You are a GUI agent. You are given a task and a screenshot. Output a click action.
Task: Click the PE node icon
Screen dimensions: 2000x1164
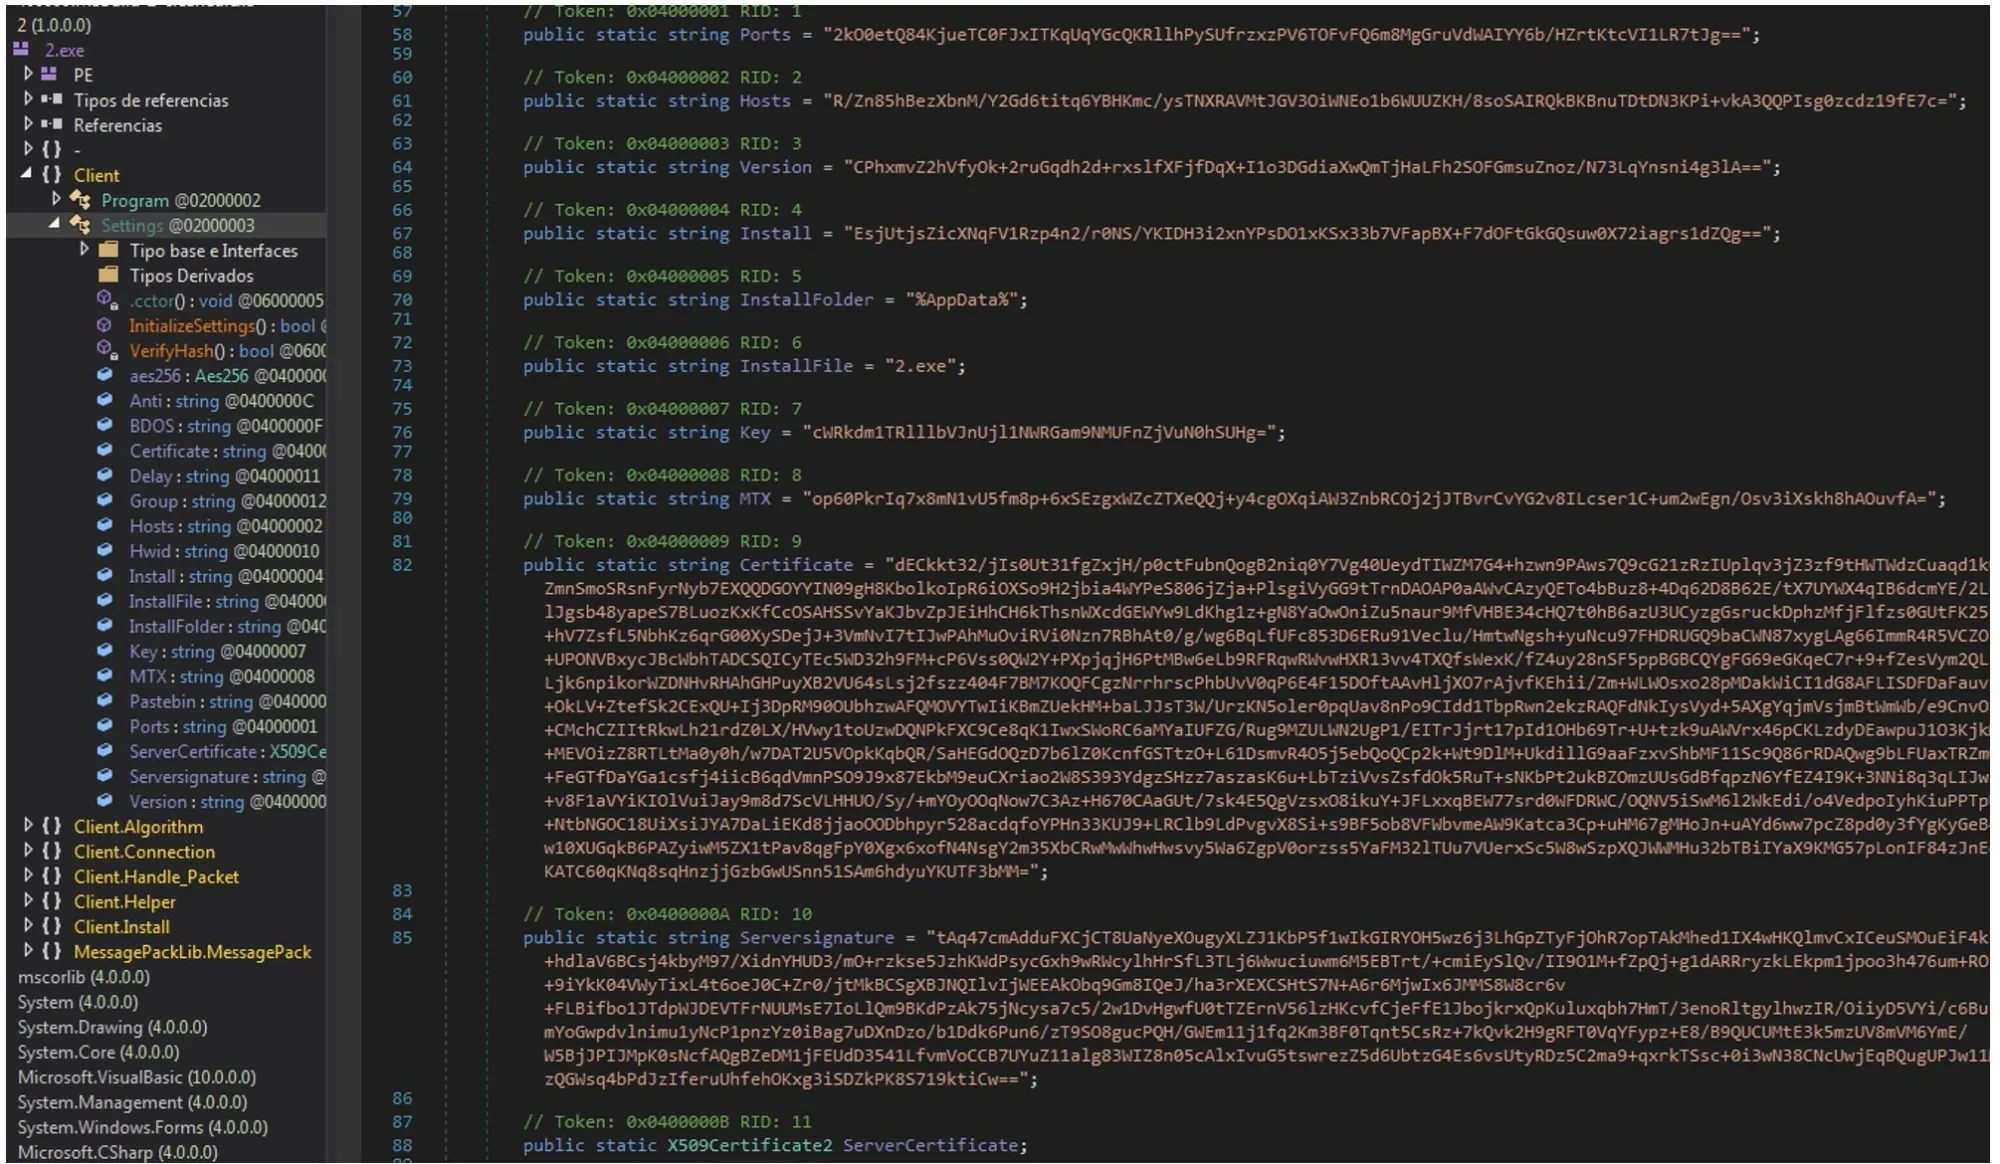pyautogui.click(x=50, y=74)
